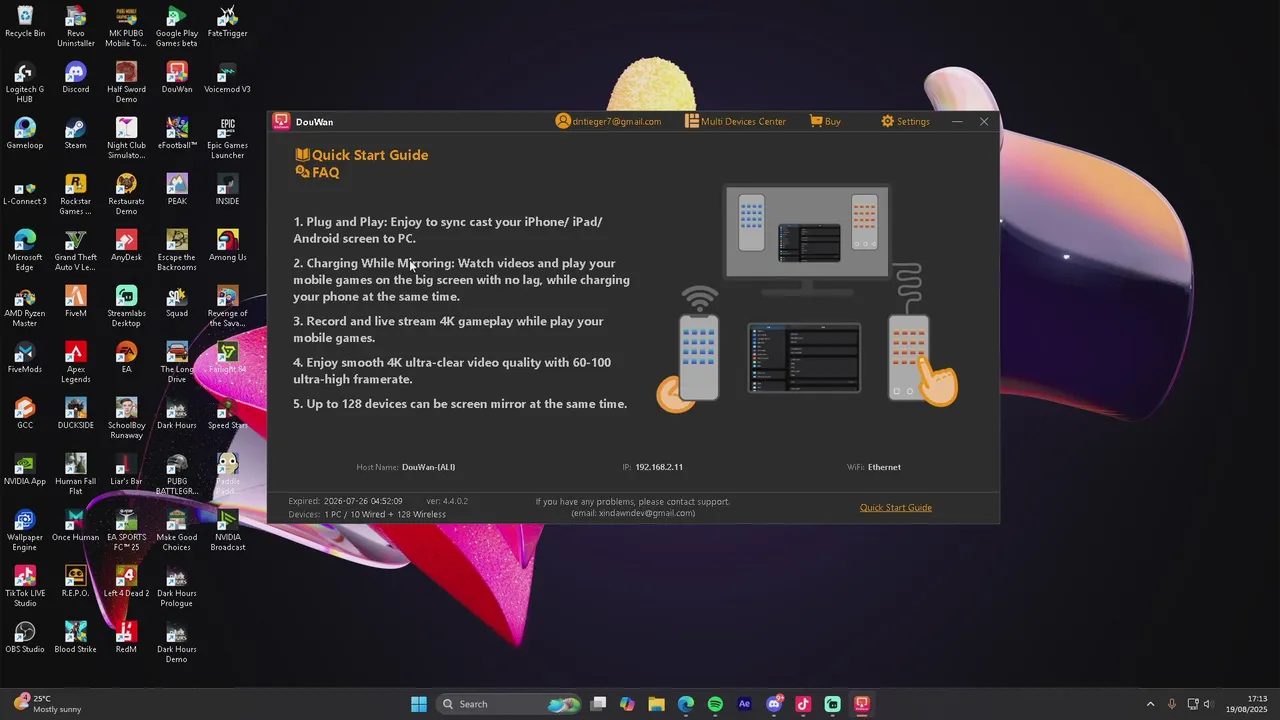Select the Night Club Simulator icon
This screenshot has height=720, width=1280.
point(126,139)
